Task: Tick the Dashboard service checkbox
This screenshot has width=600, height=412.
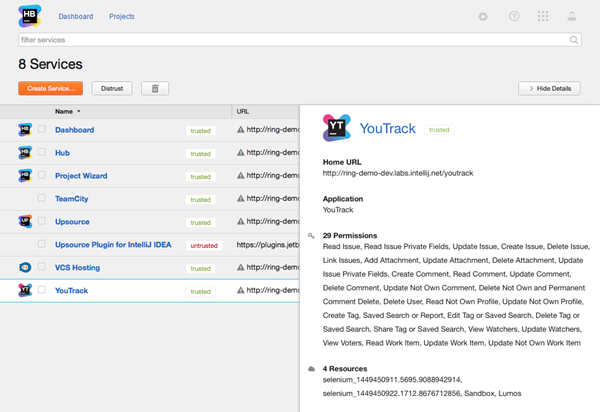Action: pyautogui.click(x=42, y=129)
